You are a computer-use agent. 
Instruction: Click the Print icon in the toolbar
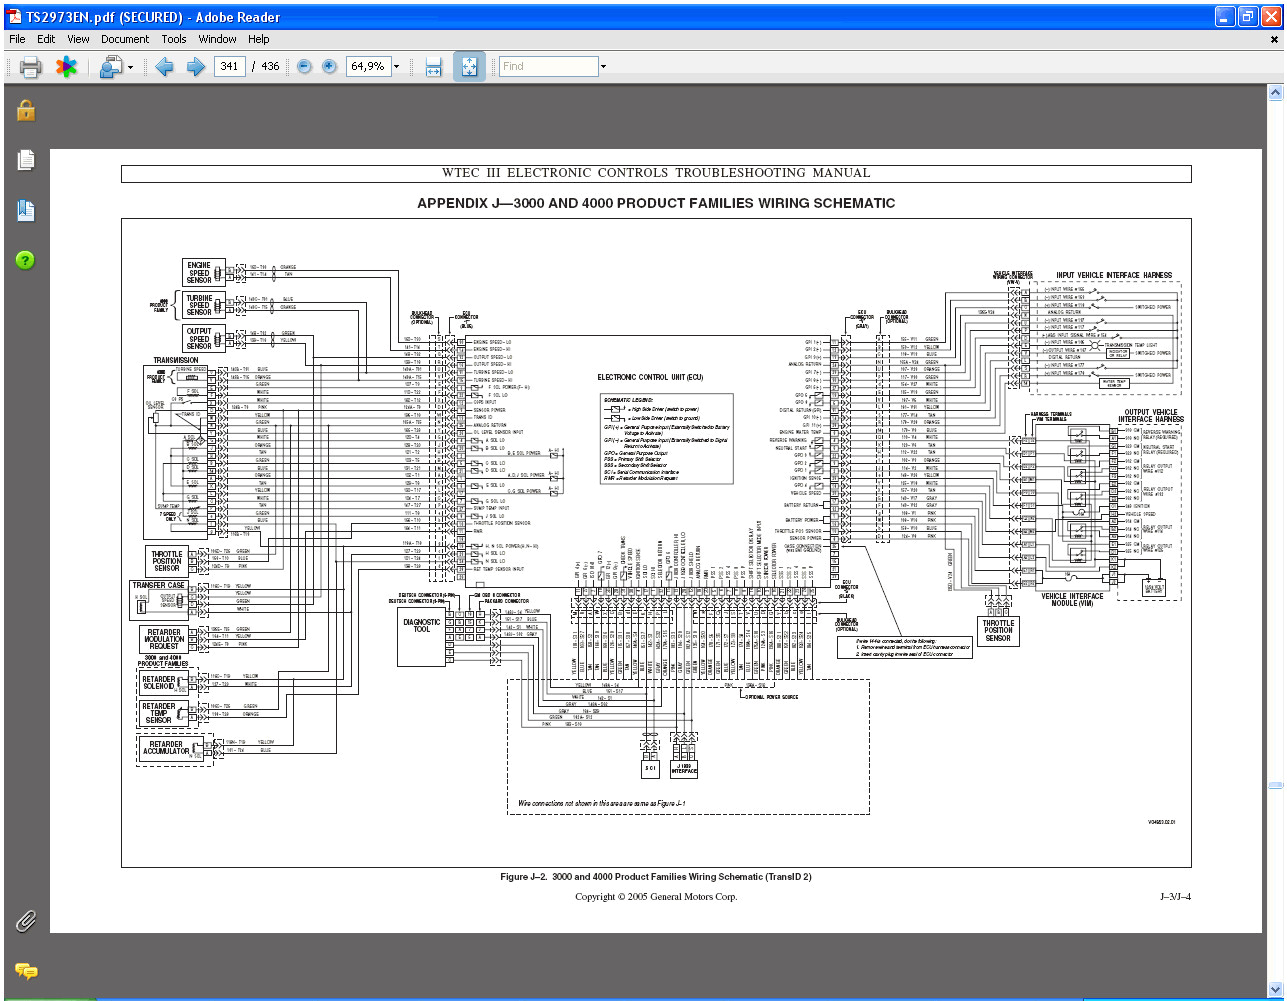point(29,66)
